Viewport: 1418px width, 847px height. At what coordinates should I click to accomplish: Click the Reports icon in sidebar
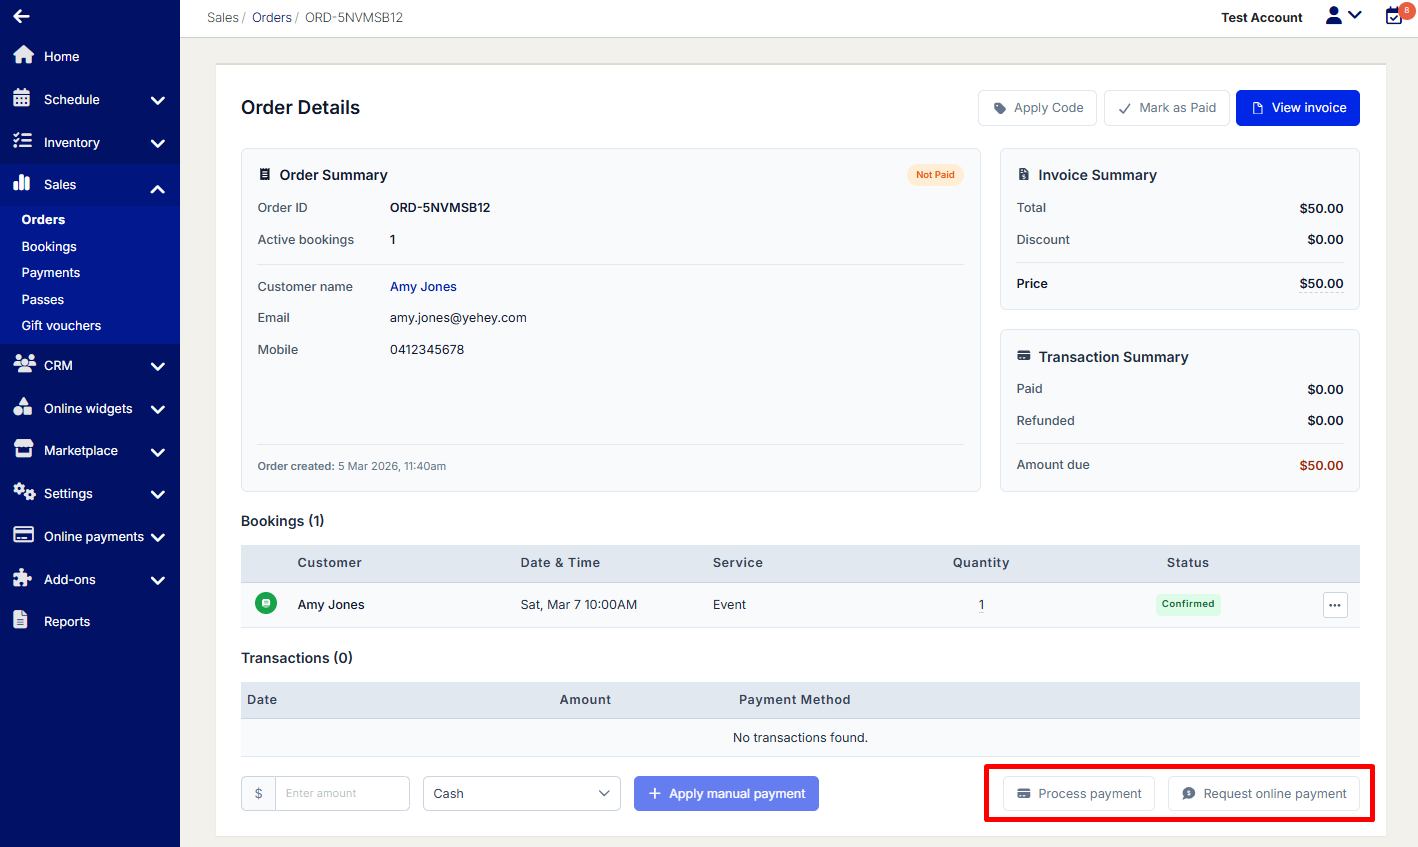21,621
